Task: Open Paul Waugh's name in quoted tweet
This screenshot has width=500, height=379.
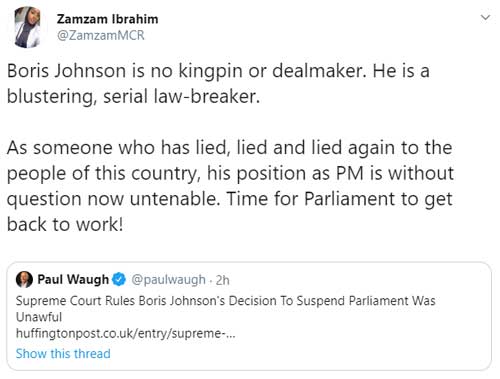Action: [73, 279]
